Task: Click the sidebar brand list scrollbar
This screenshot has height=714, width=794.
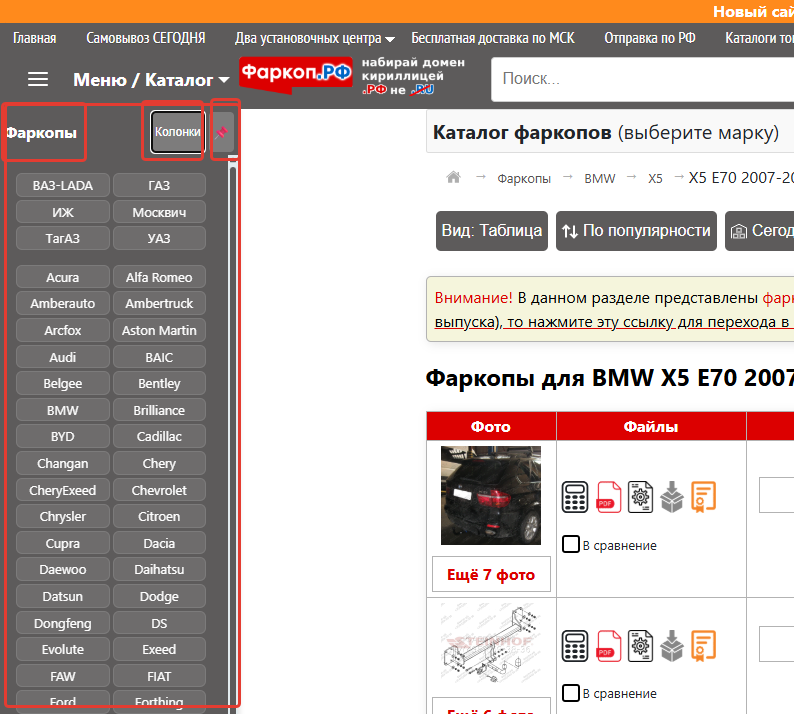Action: [x=233, y=433]
